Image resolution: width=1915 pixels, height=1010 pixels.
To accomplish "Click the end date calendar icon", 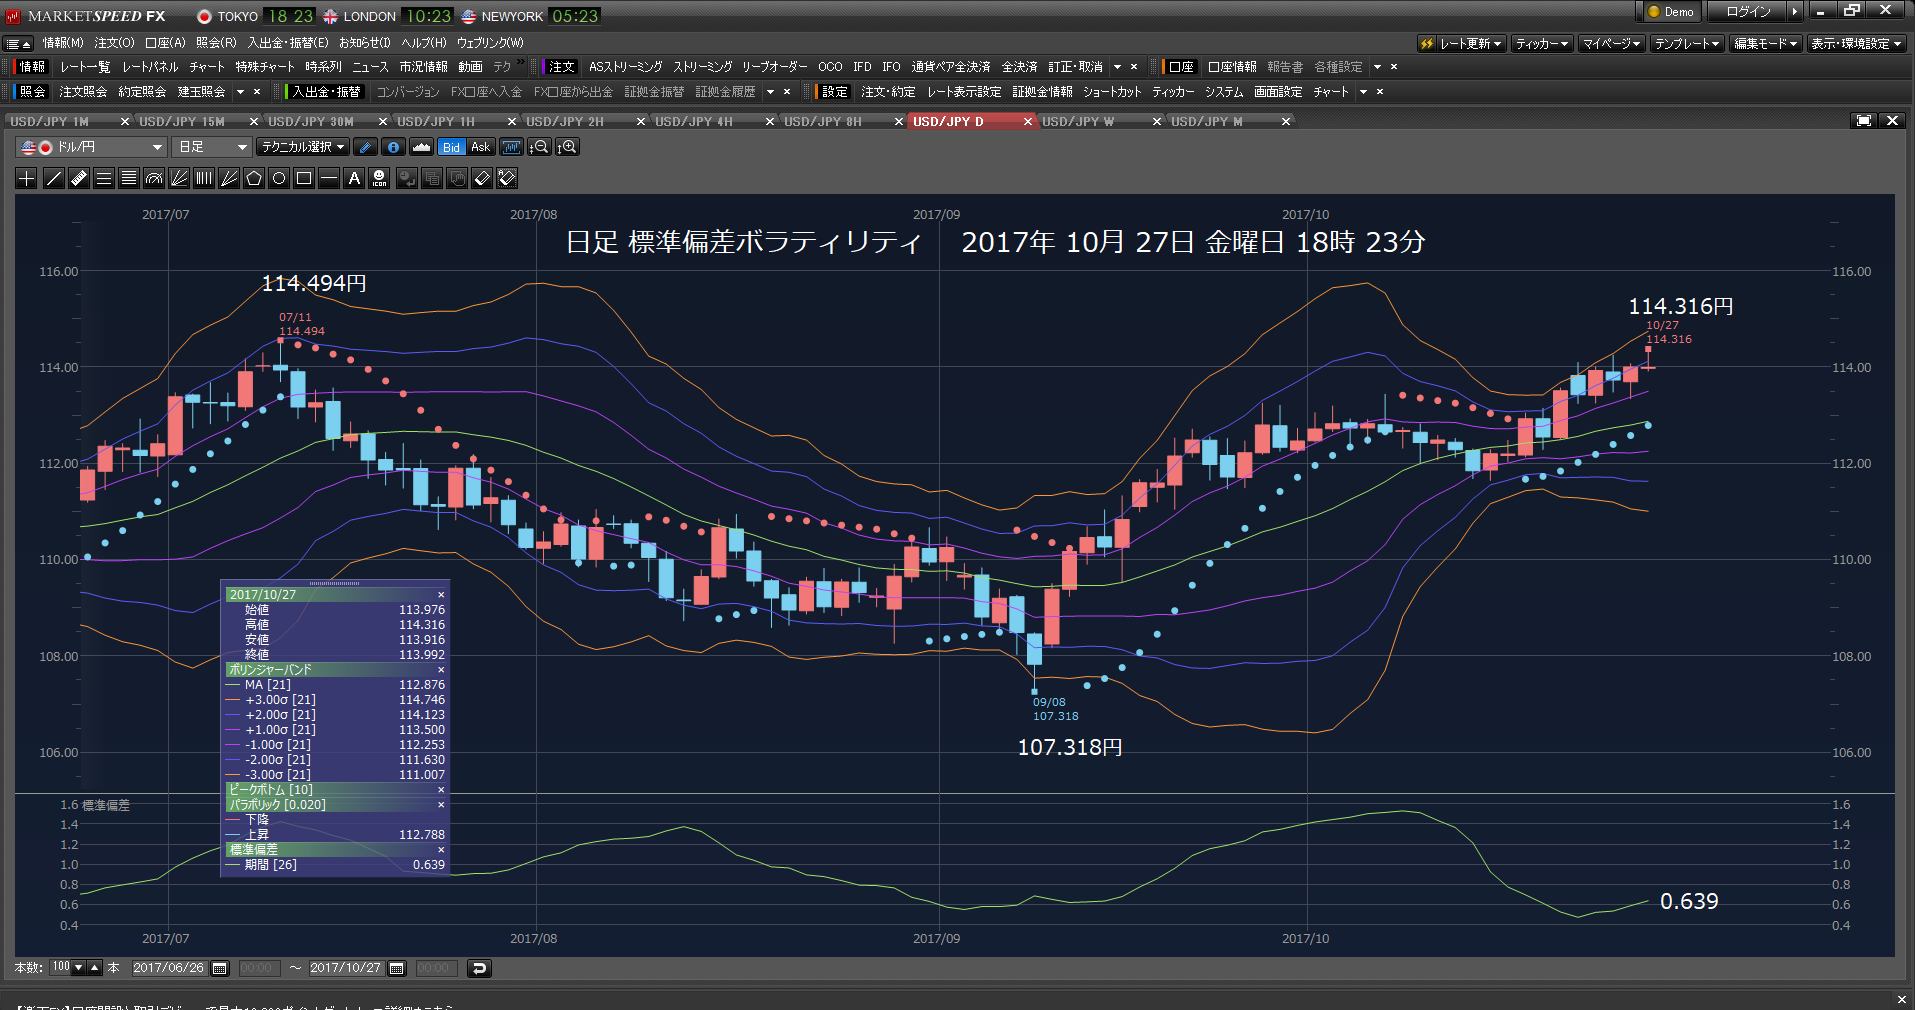I will click(396, 968).
